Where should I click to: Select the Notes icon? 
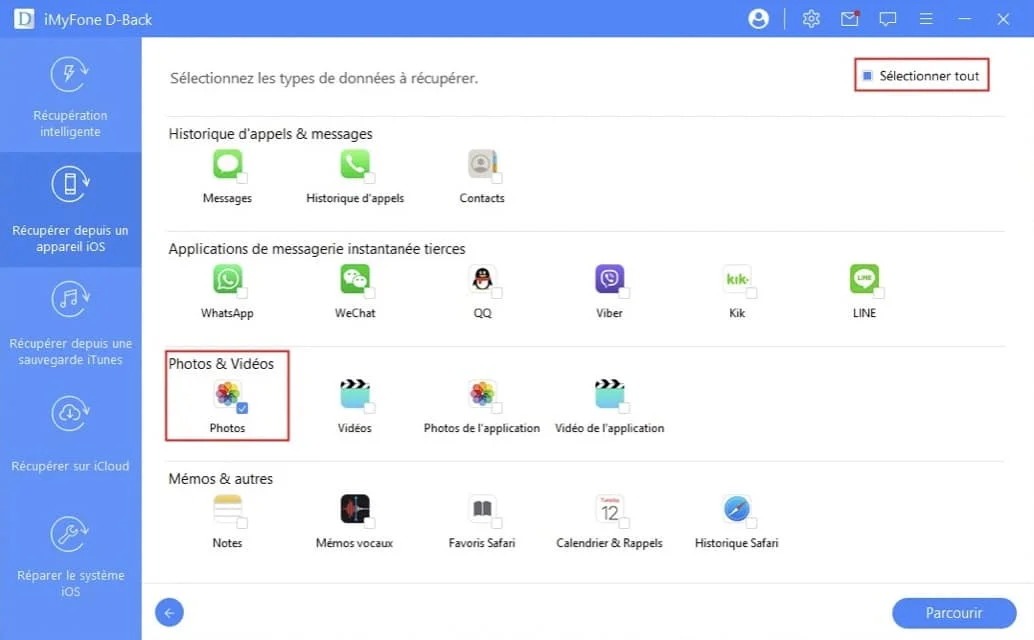coord(227,509)
